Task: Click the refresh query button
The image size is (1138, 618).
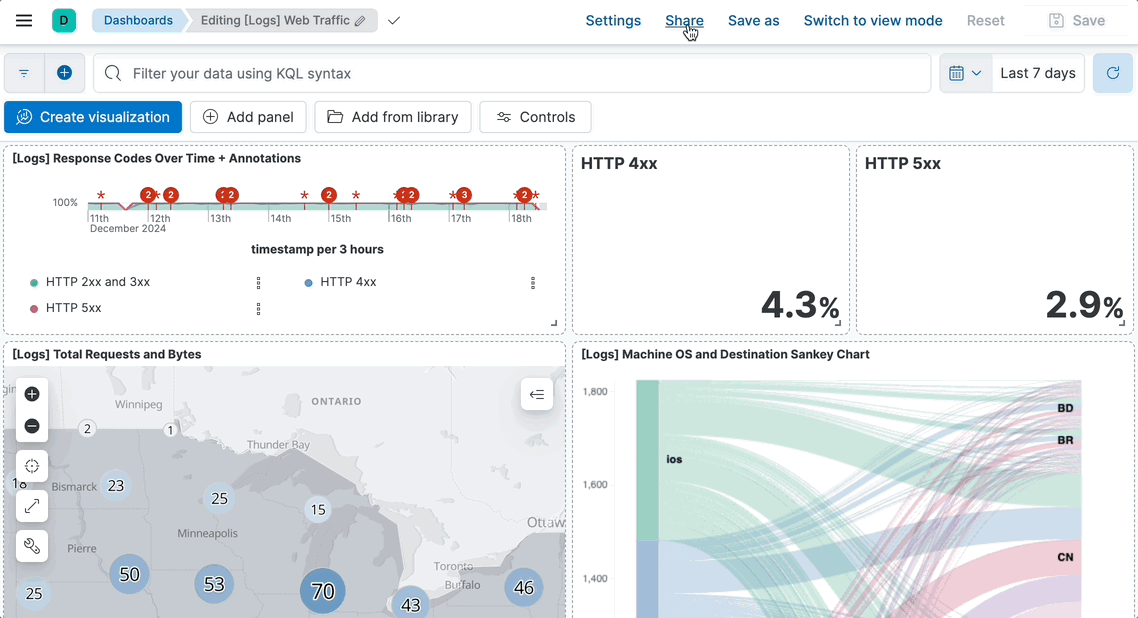Action: coord(1113,73)
